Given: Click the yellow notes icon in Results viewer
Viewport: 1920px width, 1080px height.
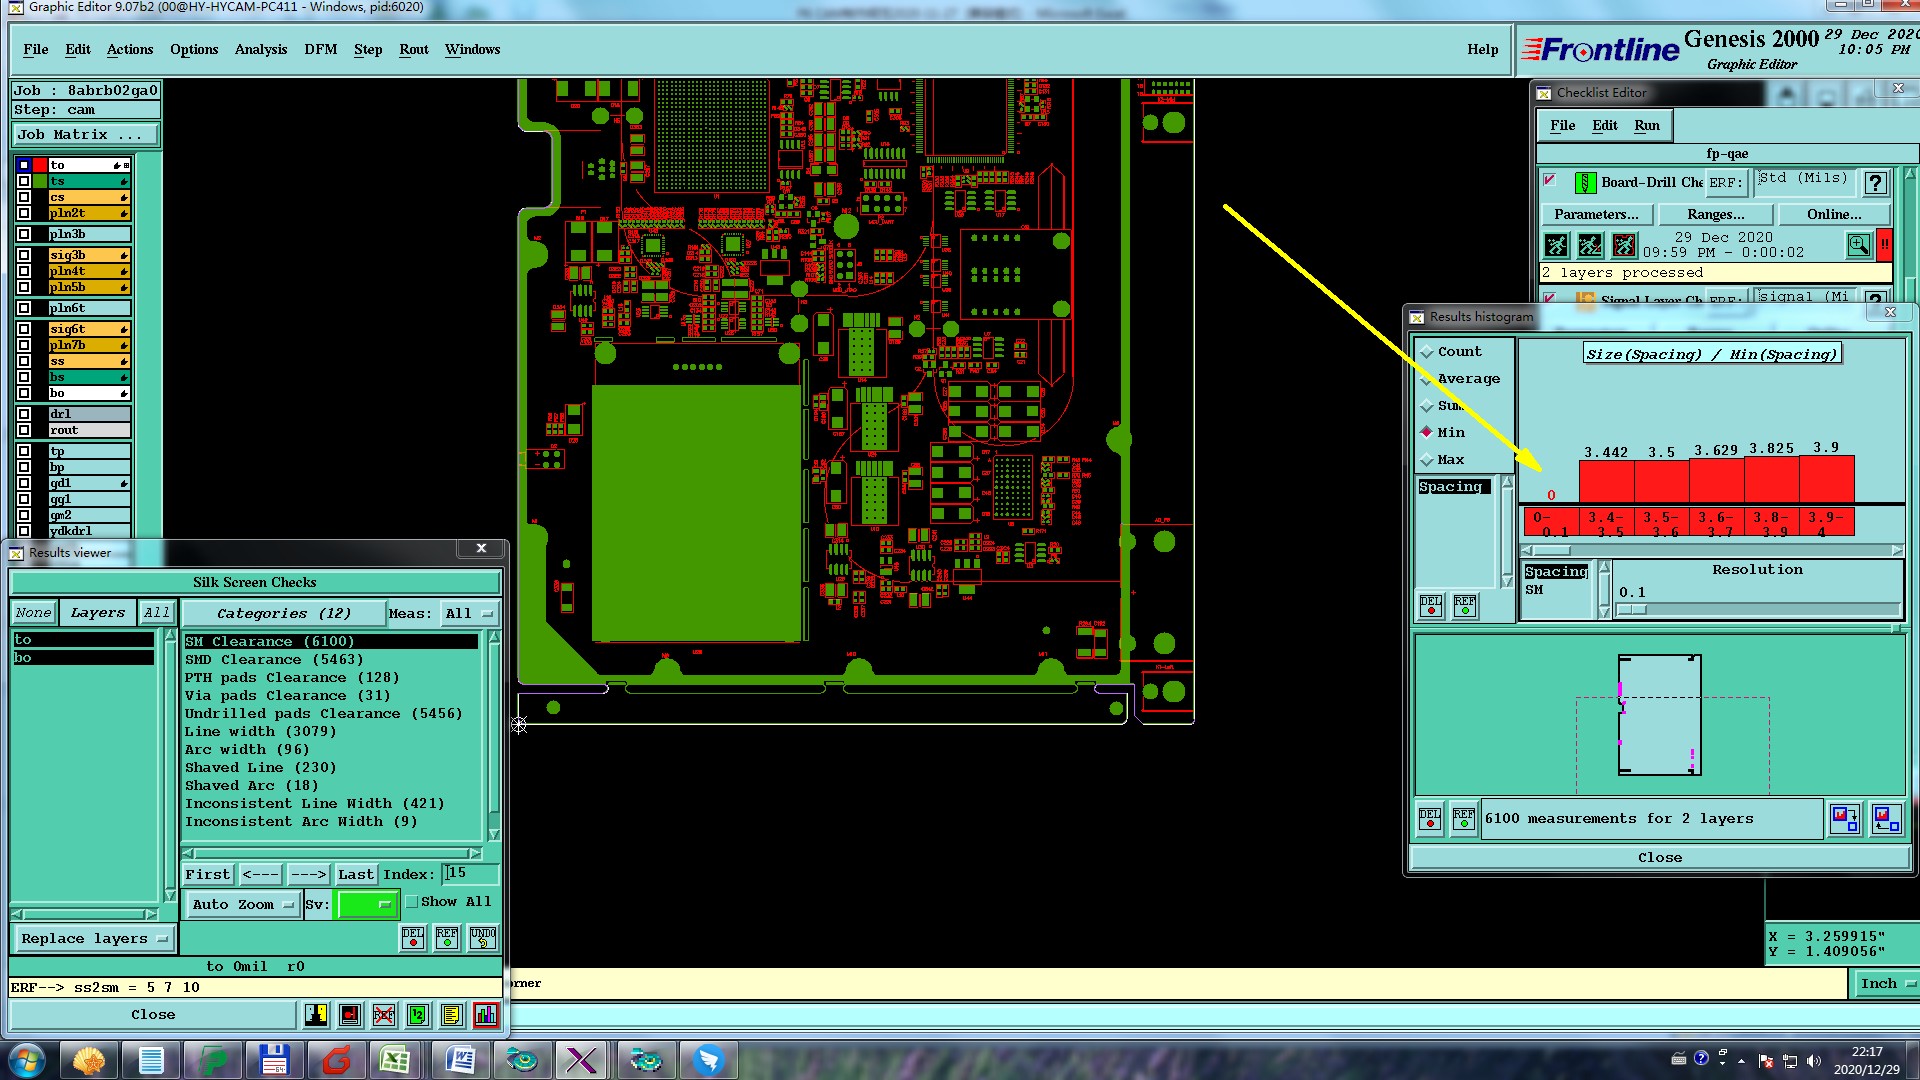Looking at the screenshot, I should pyautogui.click(x=452, y=1015).
